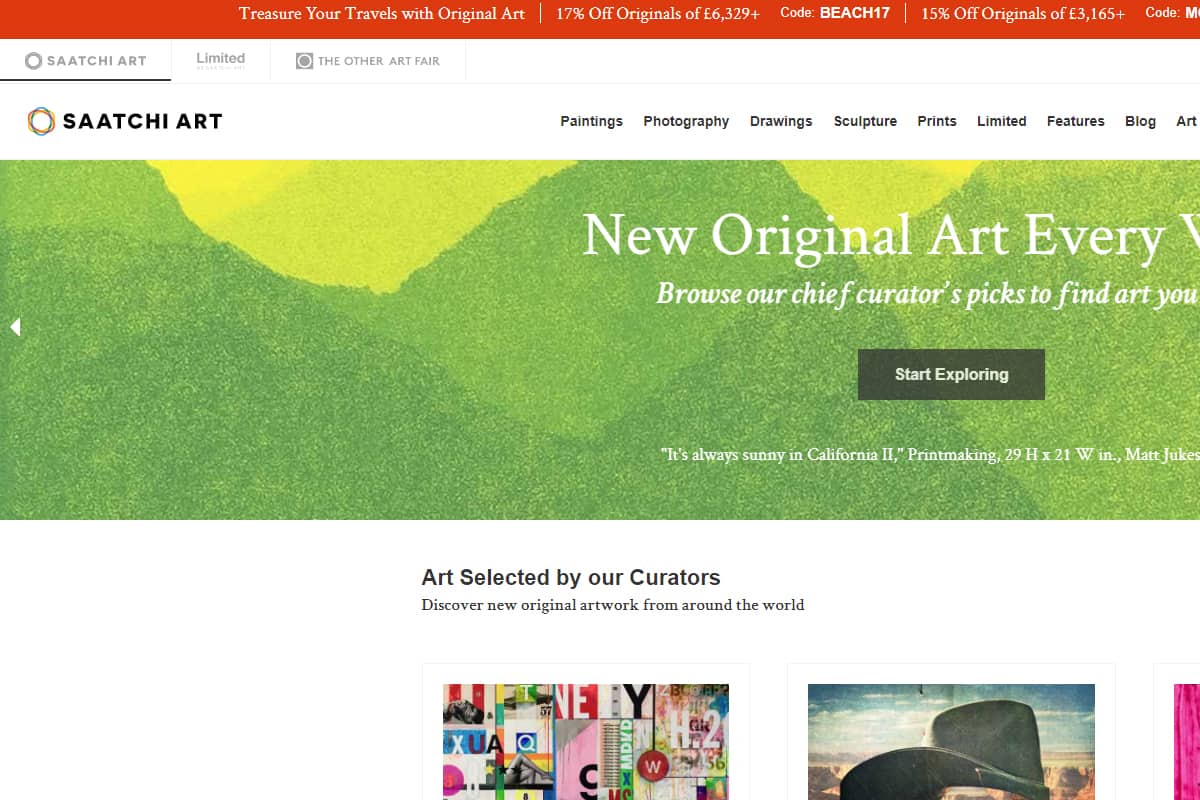
Task: Open the Limited tab at top
Action: click(x=220, y=60)
